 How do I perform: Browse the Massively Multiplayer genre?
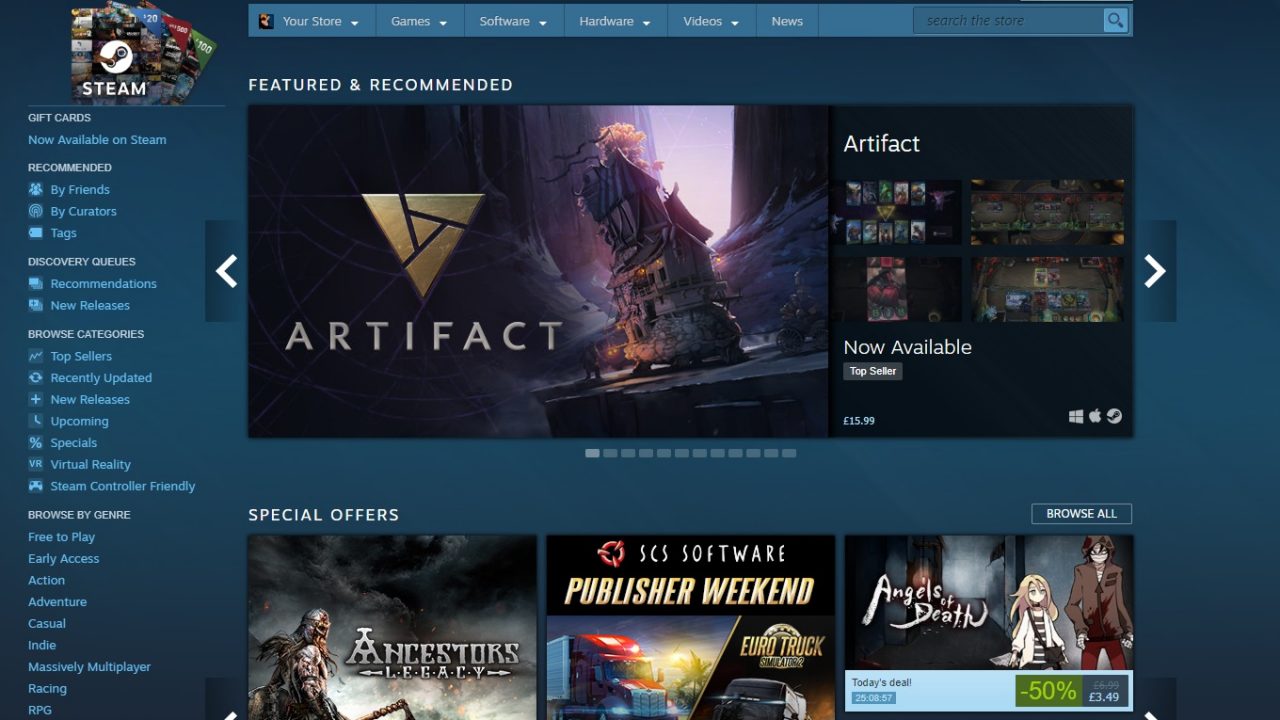tap(90, 667)
